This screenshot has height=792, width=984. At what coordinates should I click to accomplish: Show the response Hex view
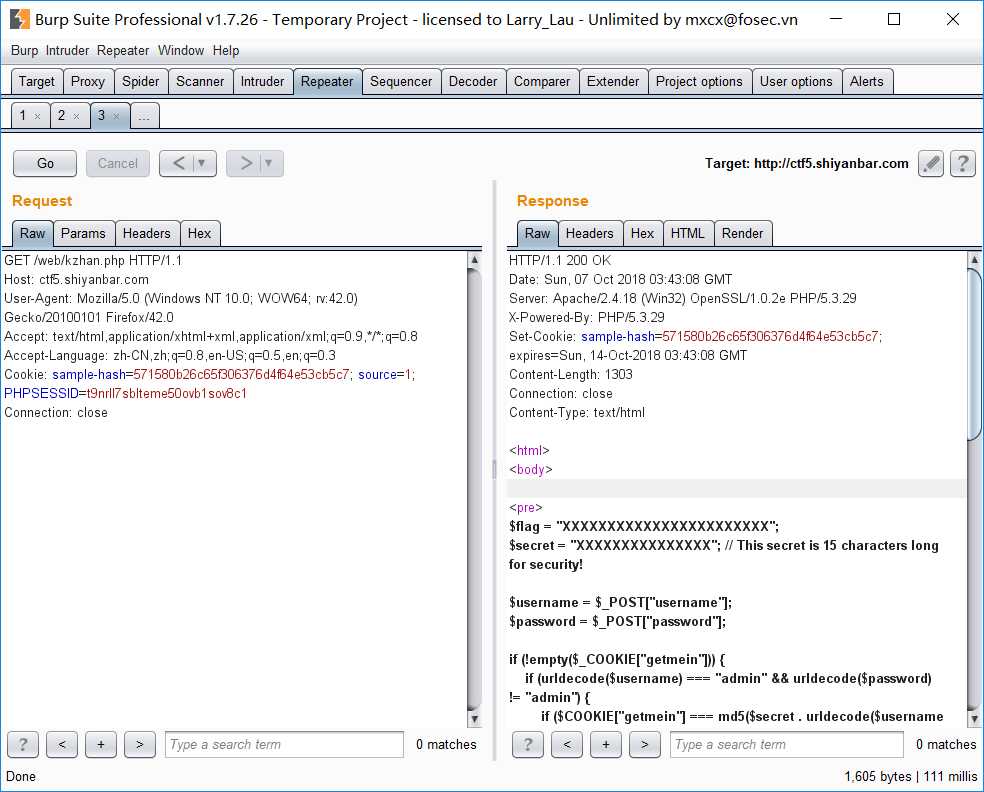[x=643, y=233]
